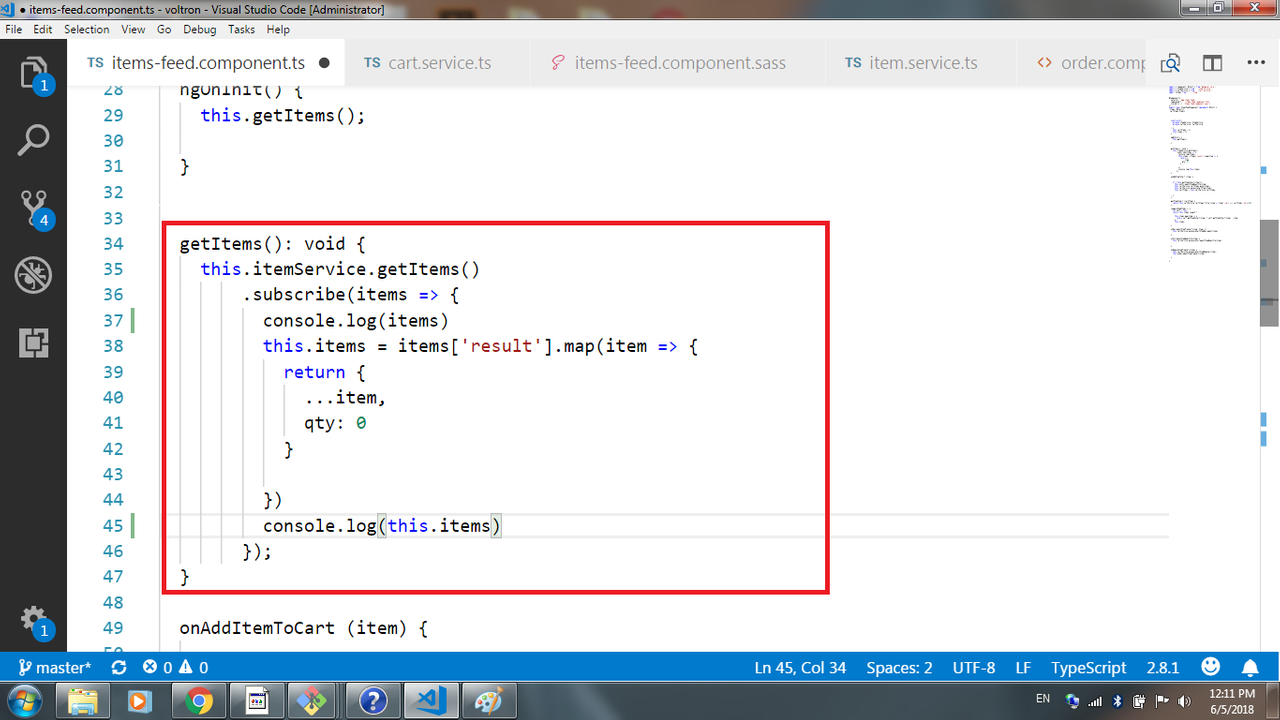The image size is (1280, 720).
Task: Open the Debug menu
Action: pyautogui.click(x=199, y=30)
